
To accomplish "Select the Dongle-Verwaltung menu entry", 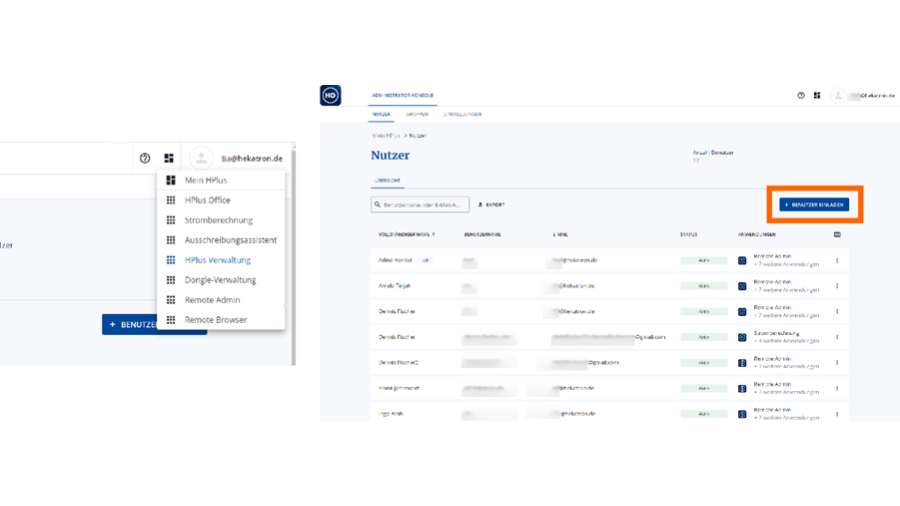I will point(220,280).
